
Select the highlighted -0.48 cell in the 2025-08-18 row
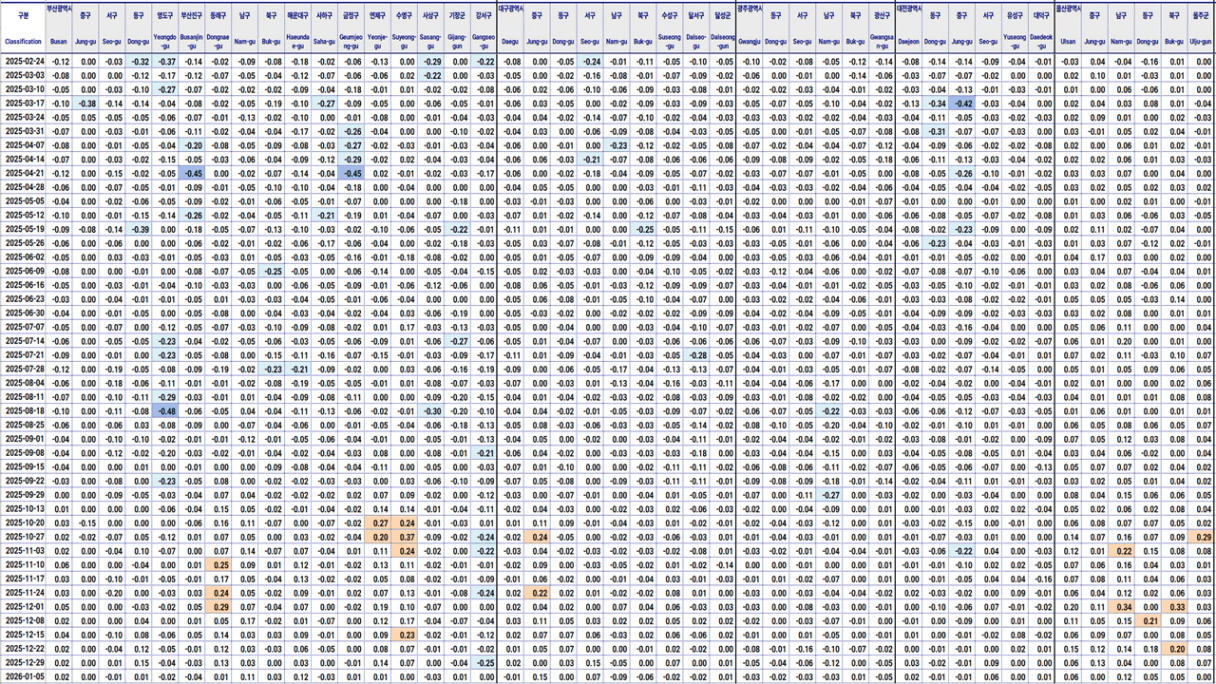pyautogui.click(x=166, y=410)
